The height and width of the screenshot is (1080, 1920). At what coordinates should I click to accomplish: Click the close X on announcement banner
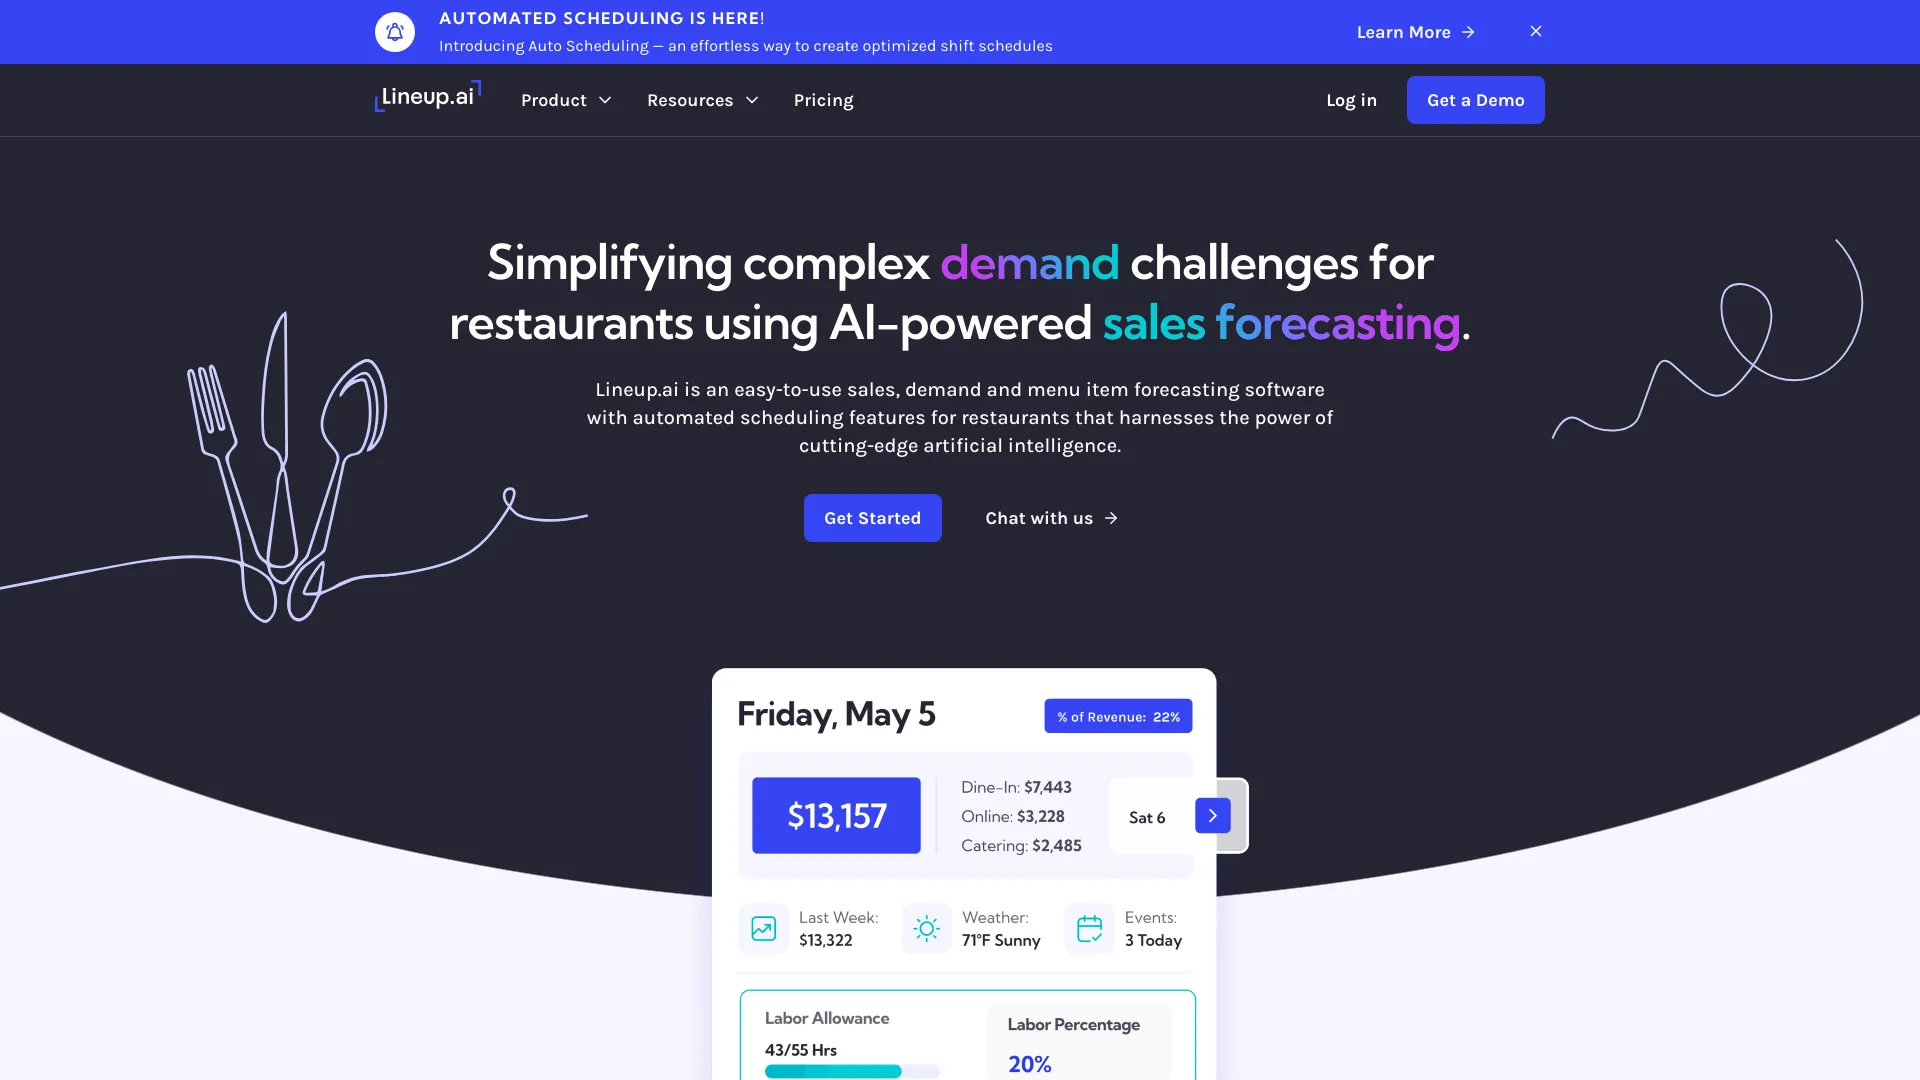click(1535, 30)
